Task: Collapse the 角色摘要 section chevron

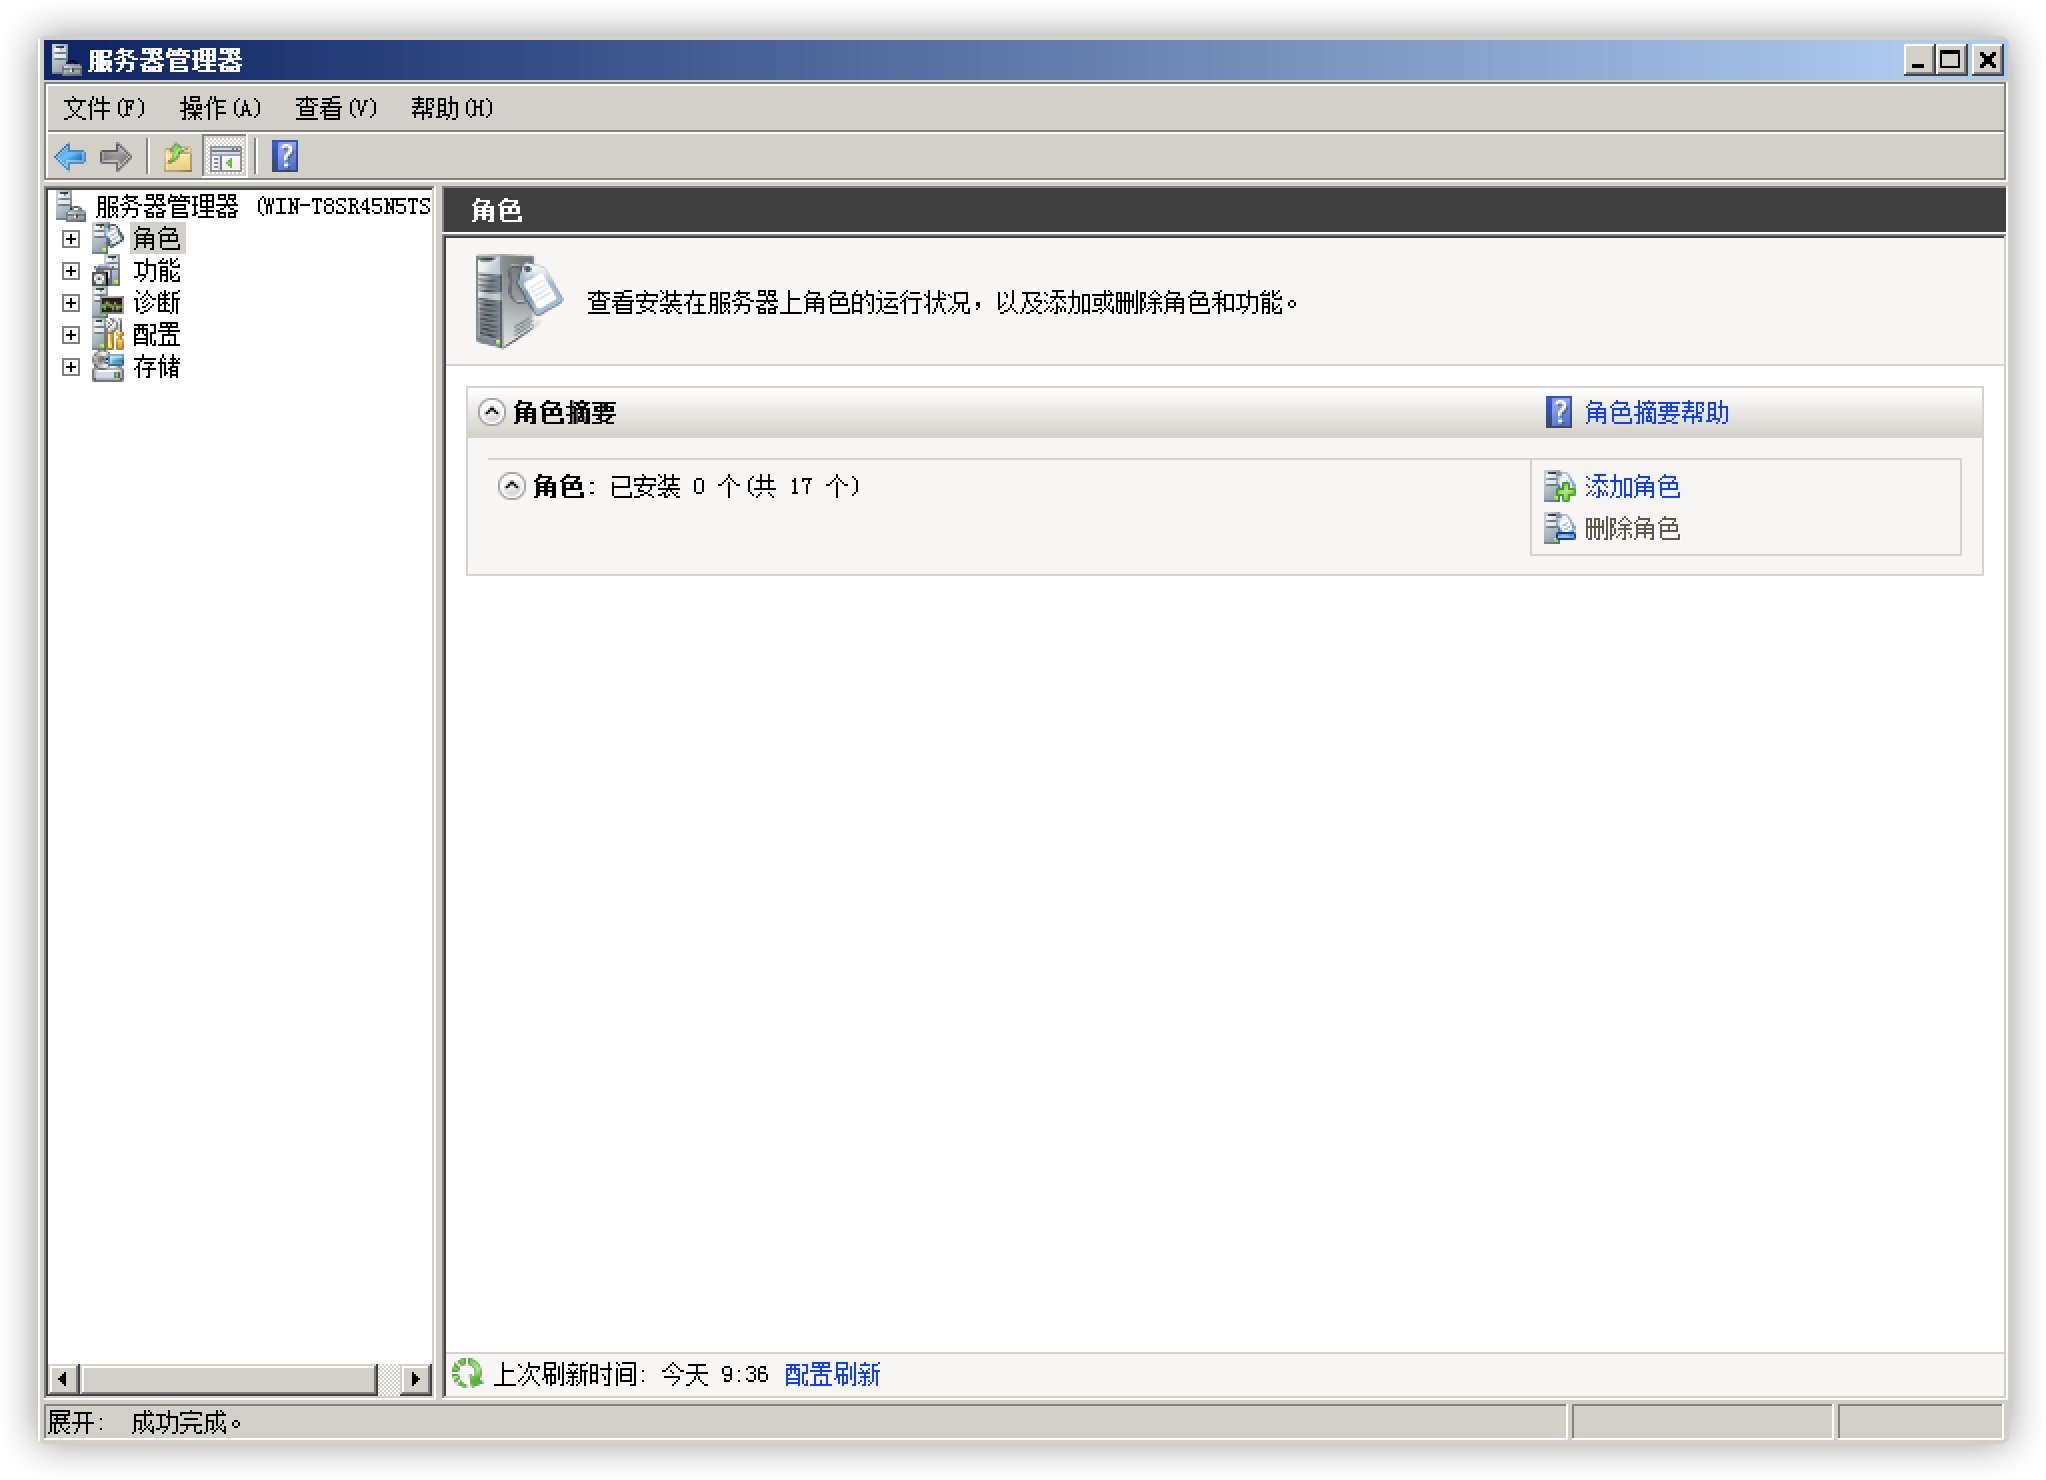Action: [x=491, y=412]
